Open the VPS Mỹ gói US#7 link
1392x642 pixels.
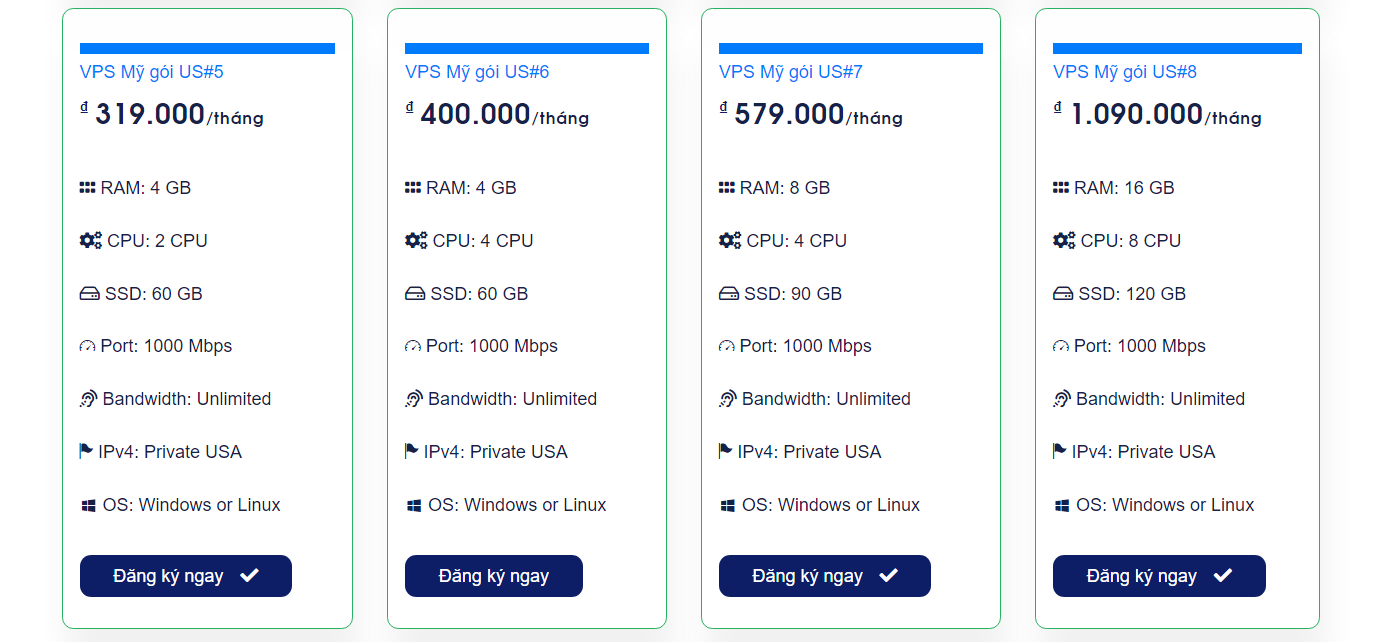coord(791,72)
